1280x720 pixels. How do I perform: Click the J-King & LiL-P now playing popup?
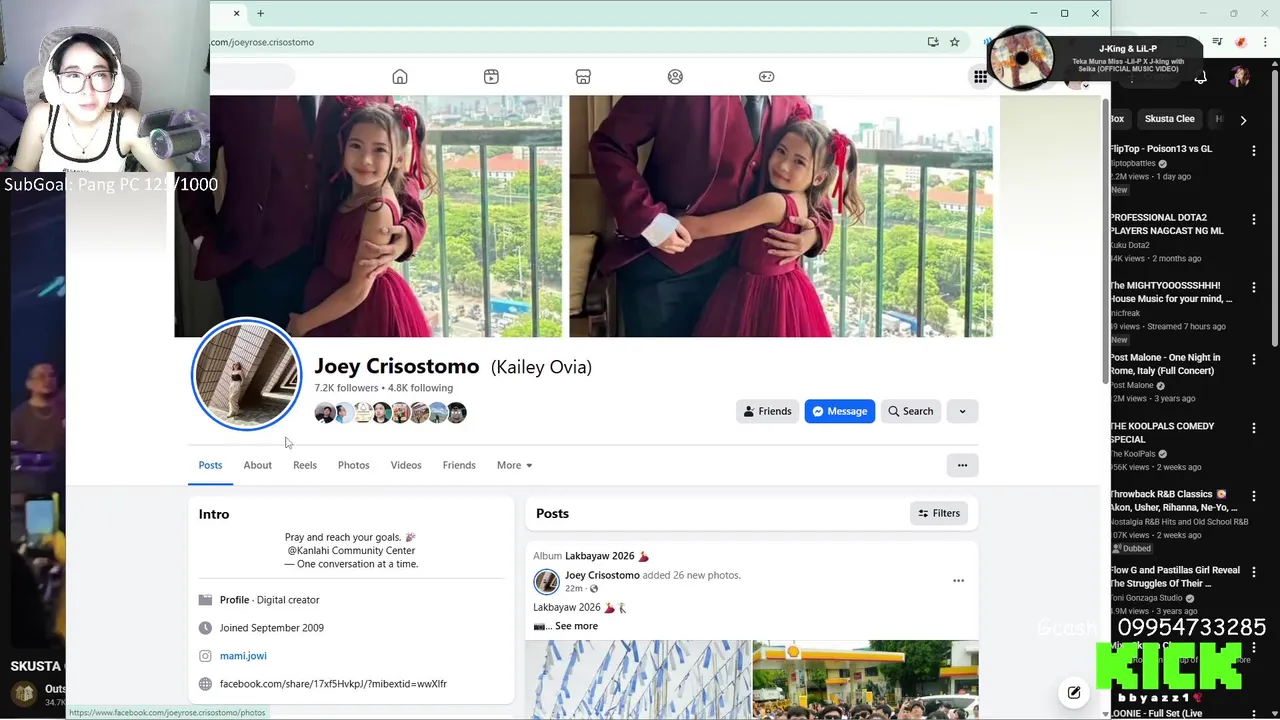(1095, 60)
